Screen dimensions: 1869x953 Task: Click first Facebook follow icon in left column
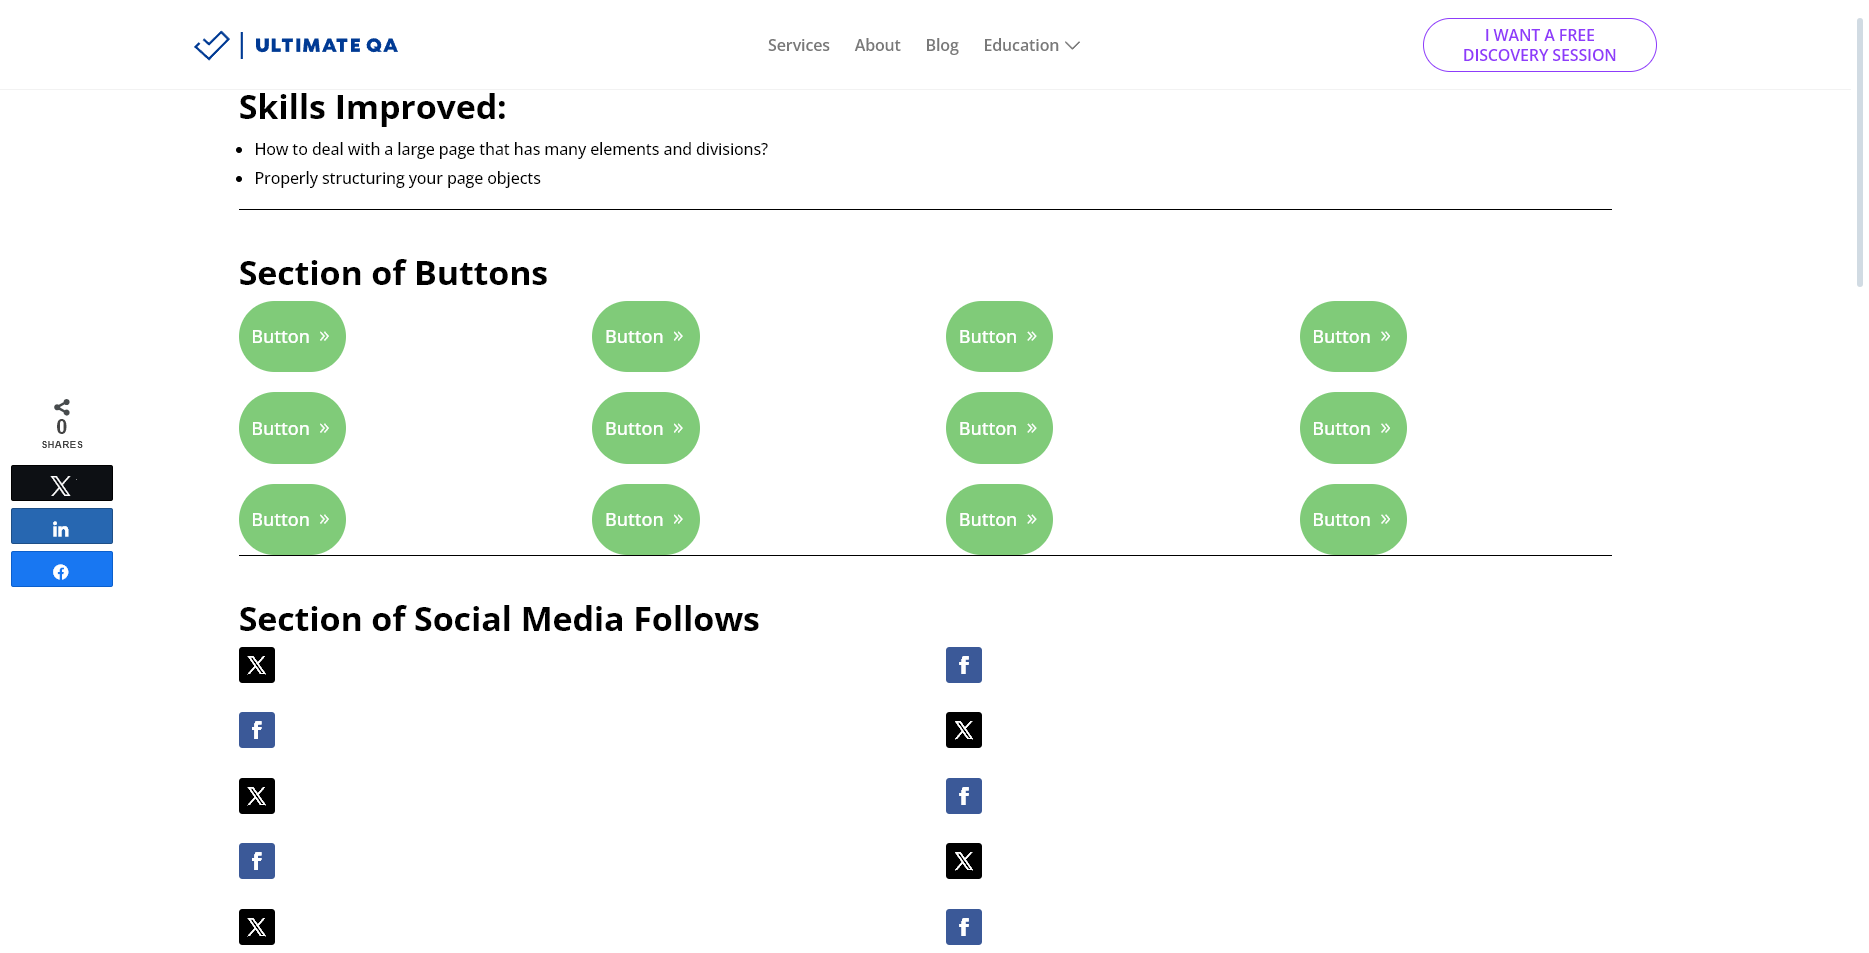257,730
